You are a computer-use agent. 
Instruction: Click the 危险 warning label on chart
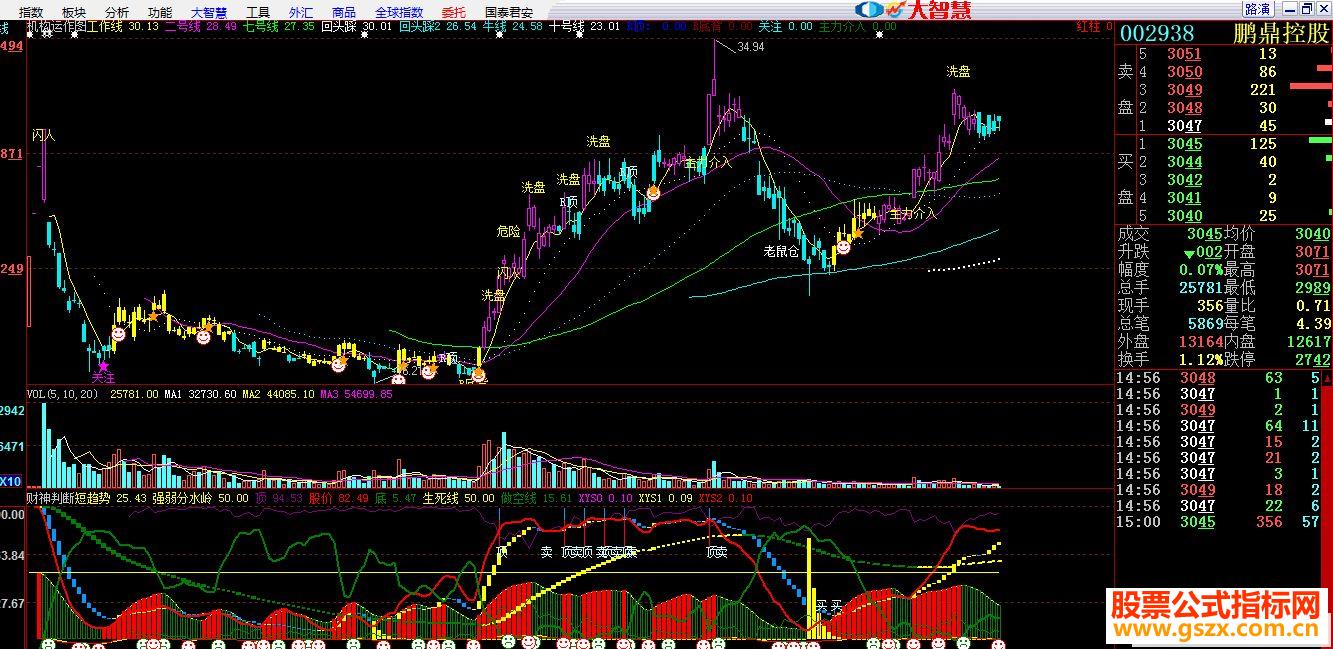[508, 231]
